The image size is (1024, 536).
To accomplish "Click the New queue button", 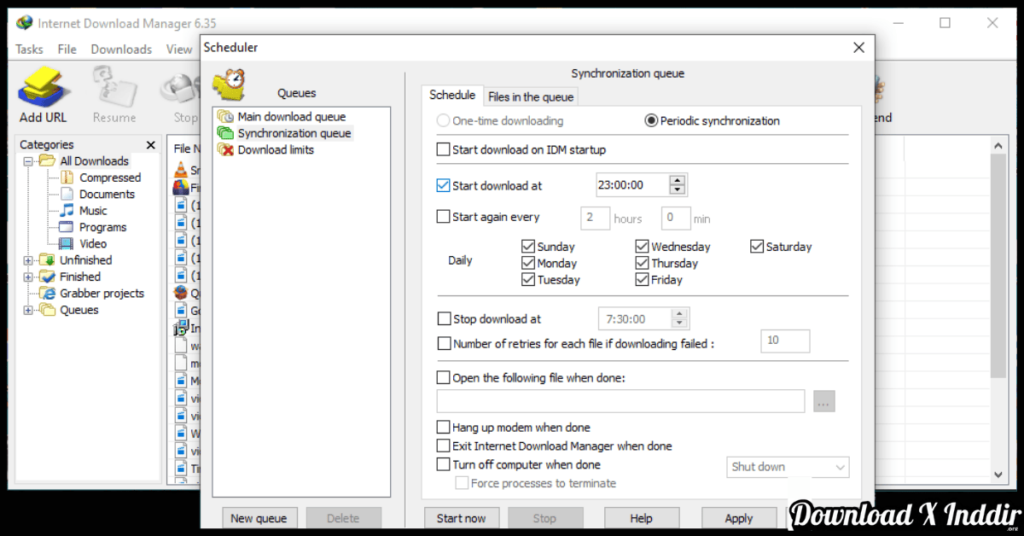I will pos(258,518).
